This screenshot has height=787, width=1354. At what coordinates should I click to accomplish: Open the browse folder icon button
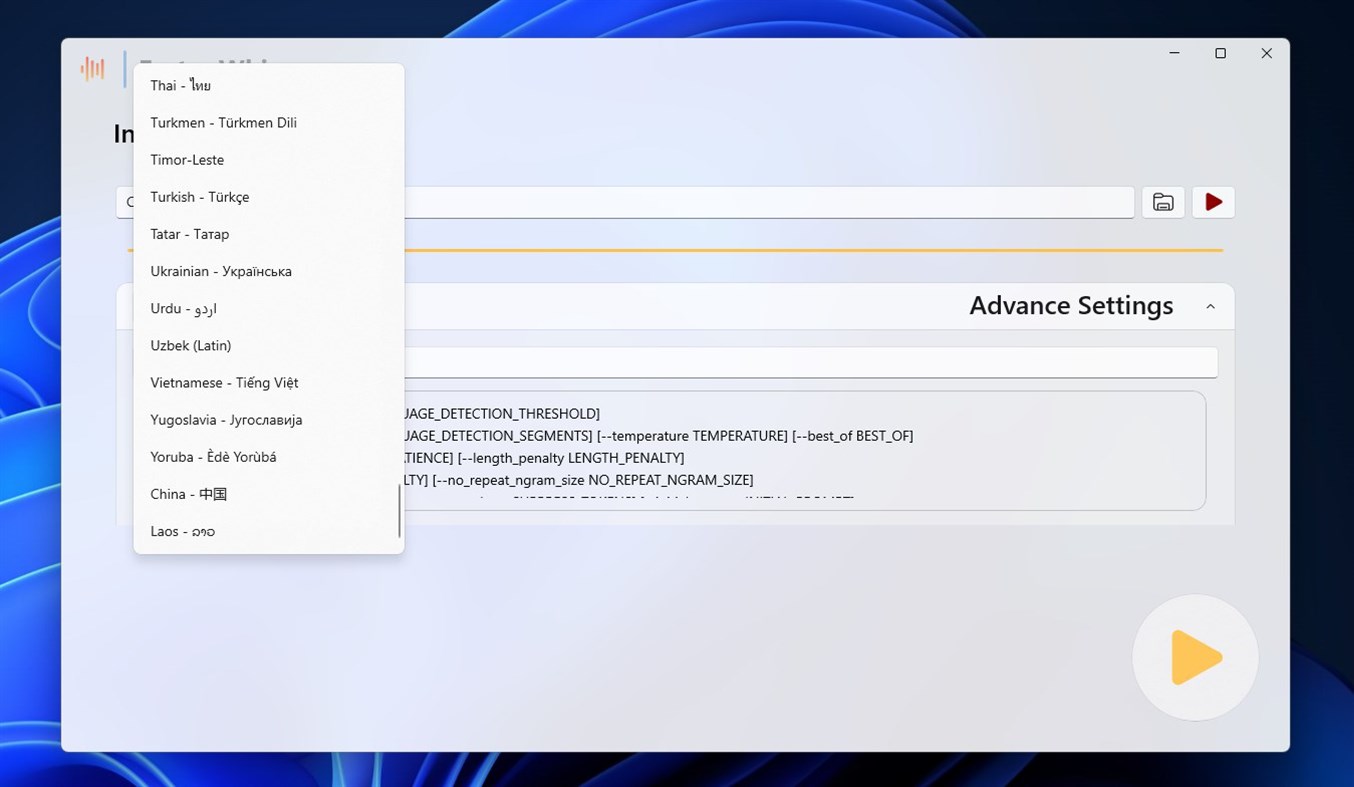1163,202
